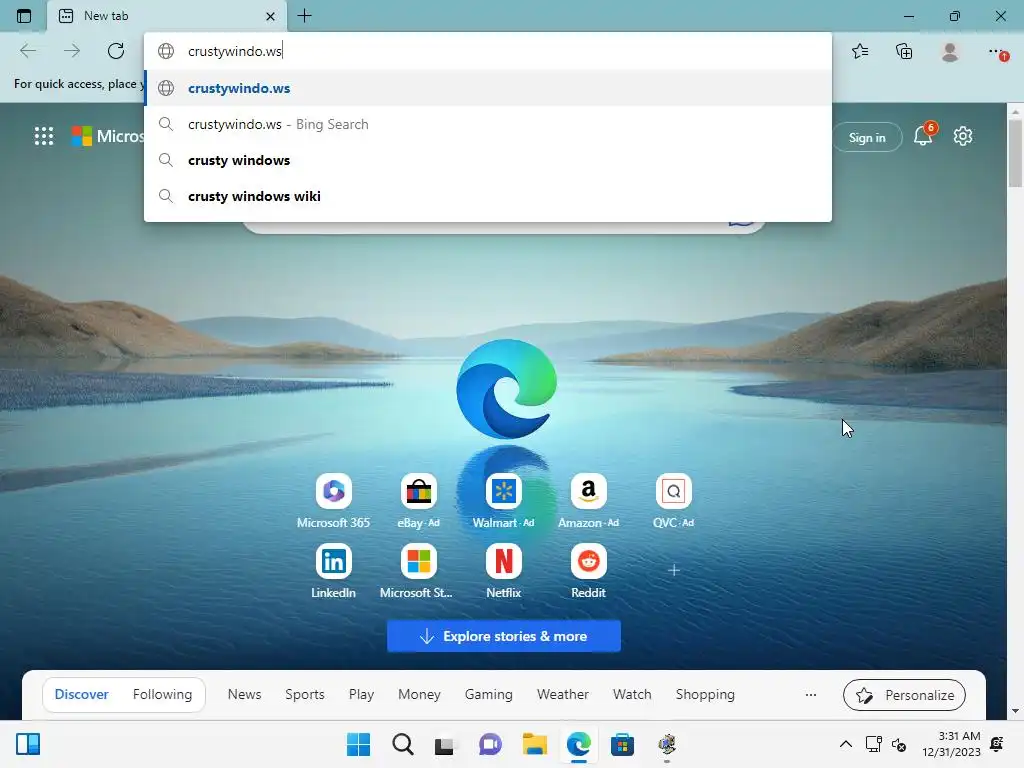
Task: Open the Netflix quick link
Action: [504, 571]
